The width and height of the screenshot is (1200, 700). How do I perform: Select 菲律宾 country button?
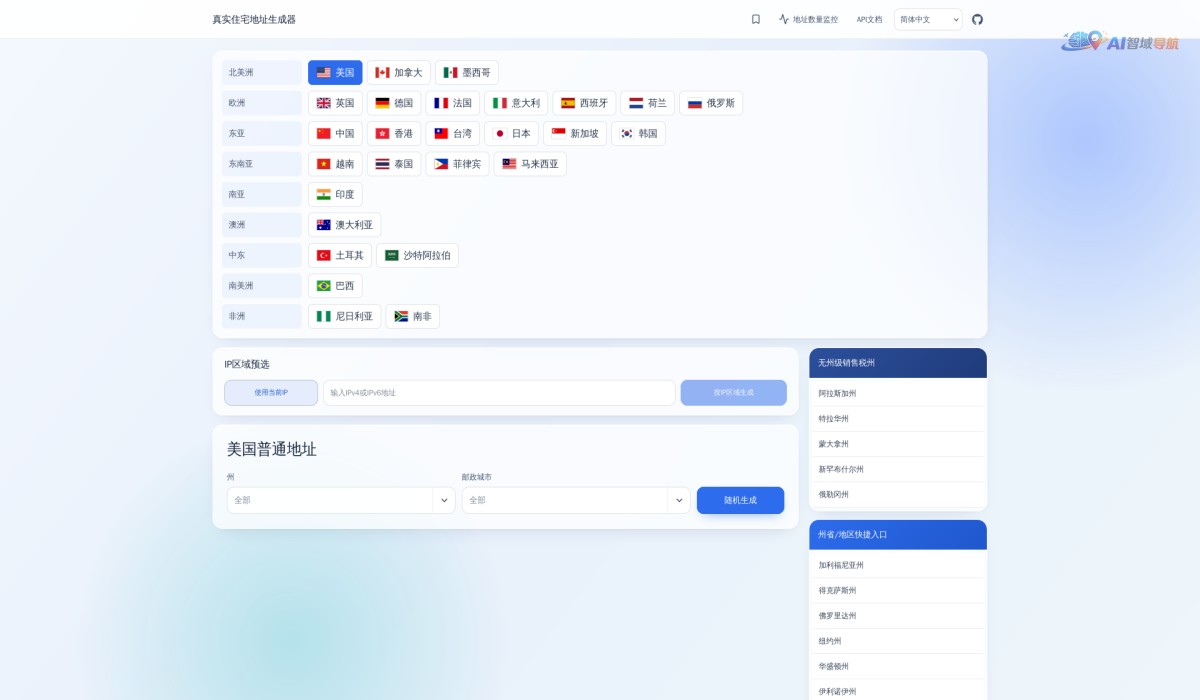(457, 164)
